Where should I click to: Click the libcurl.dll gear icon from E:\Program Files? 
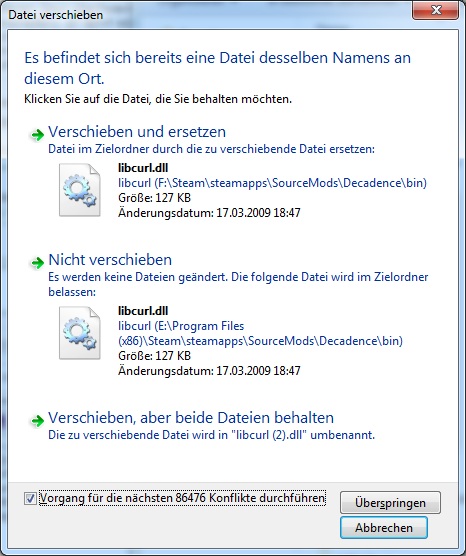pos(80,333)
